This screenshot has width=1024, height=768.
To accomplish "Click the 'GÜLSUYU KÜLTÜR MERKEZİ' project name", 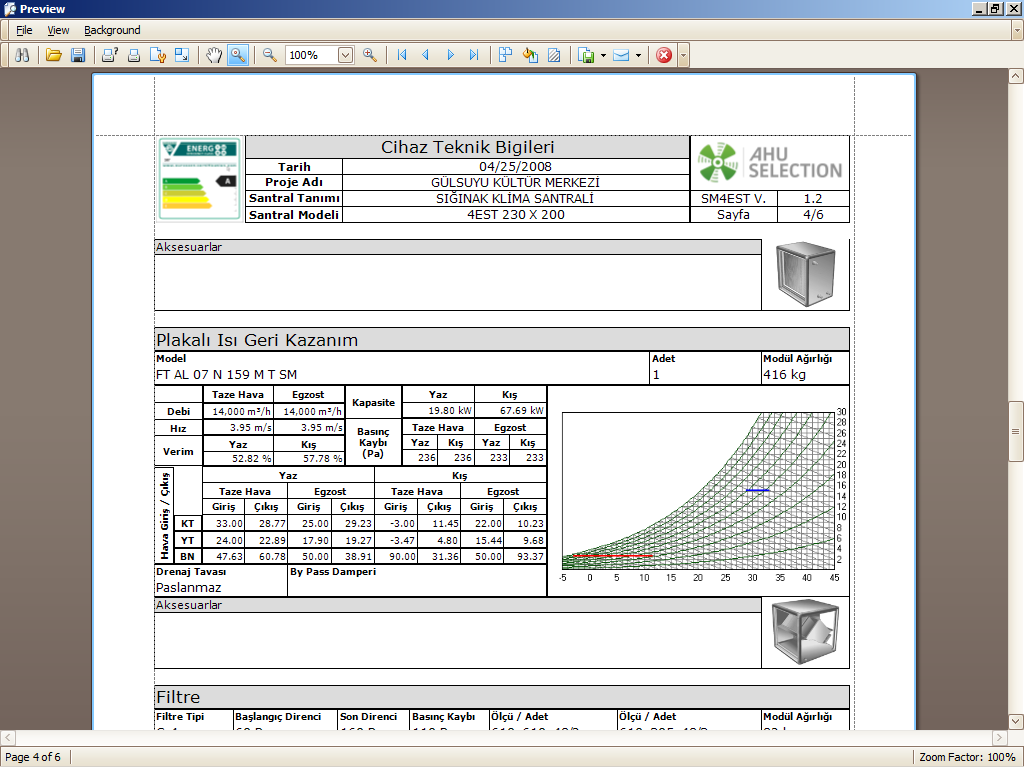I will point(515,182).
